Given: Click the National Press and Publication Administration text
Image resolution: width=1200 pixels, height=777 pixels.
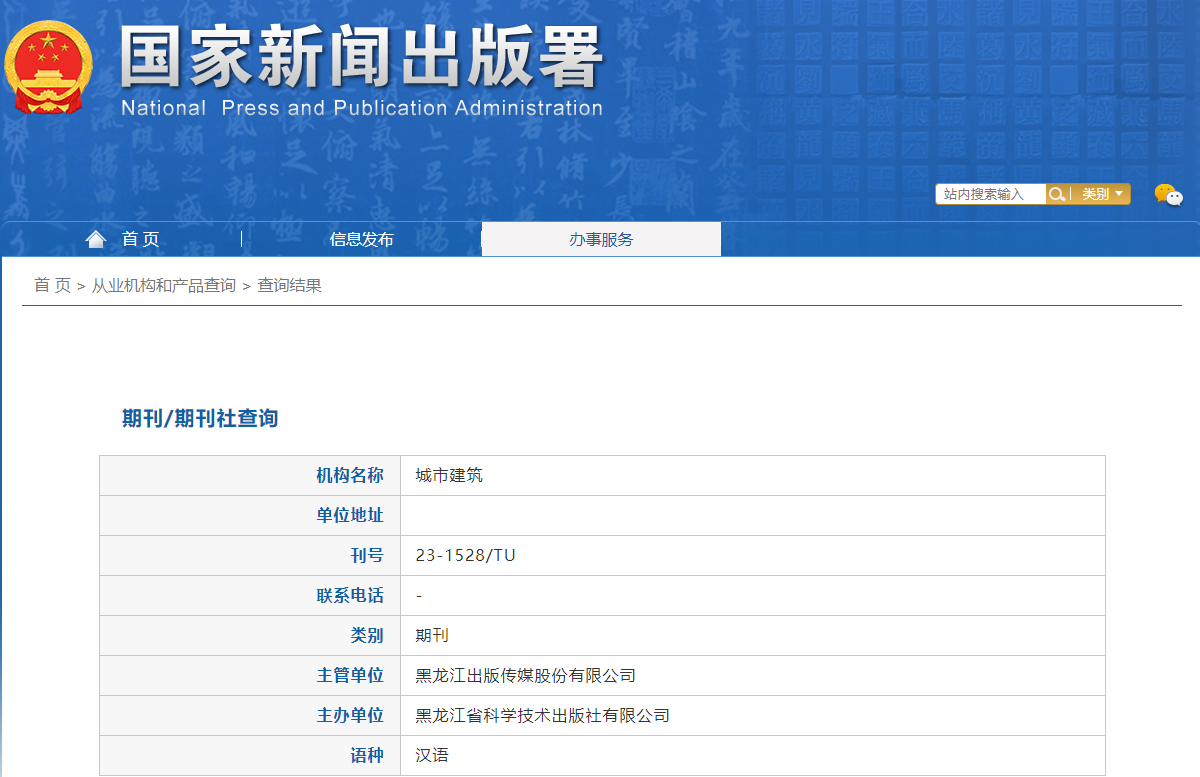Looking at the screenshot, I should point(361,108).
